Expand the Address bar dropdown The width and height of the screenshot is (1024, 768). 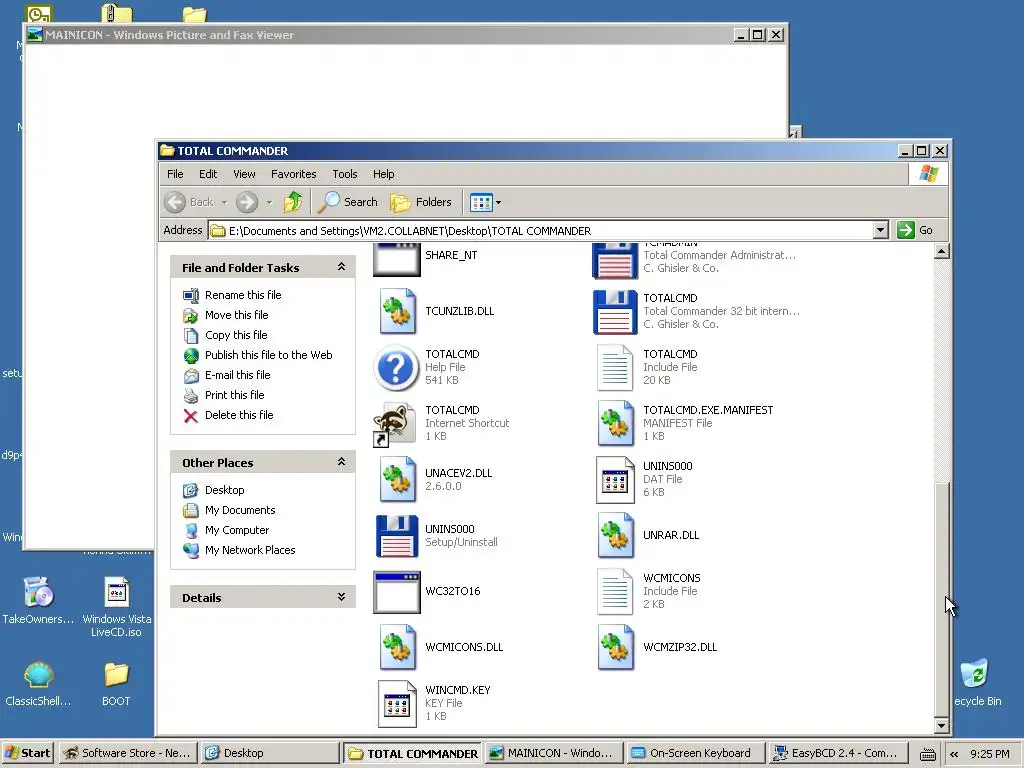[x=880, y=230]
